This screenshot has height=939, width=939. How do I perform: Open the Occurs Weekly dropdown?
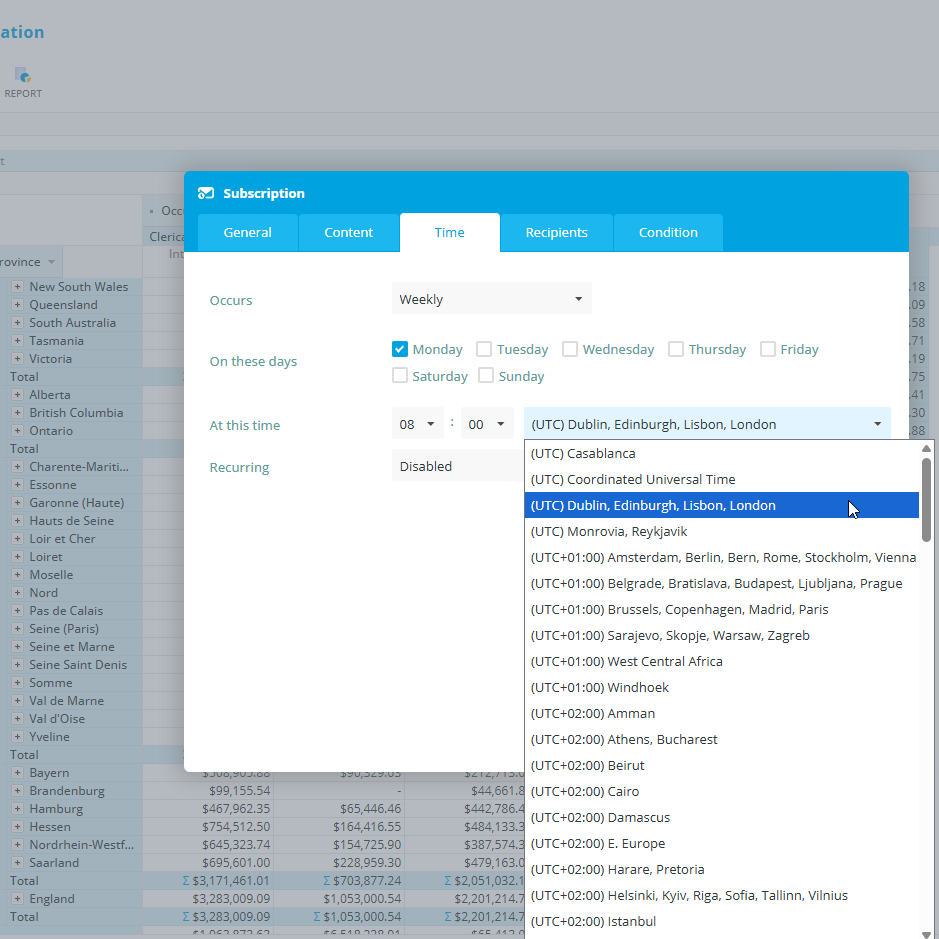click(x=491, y=299)
